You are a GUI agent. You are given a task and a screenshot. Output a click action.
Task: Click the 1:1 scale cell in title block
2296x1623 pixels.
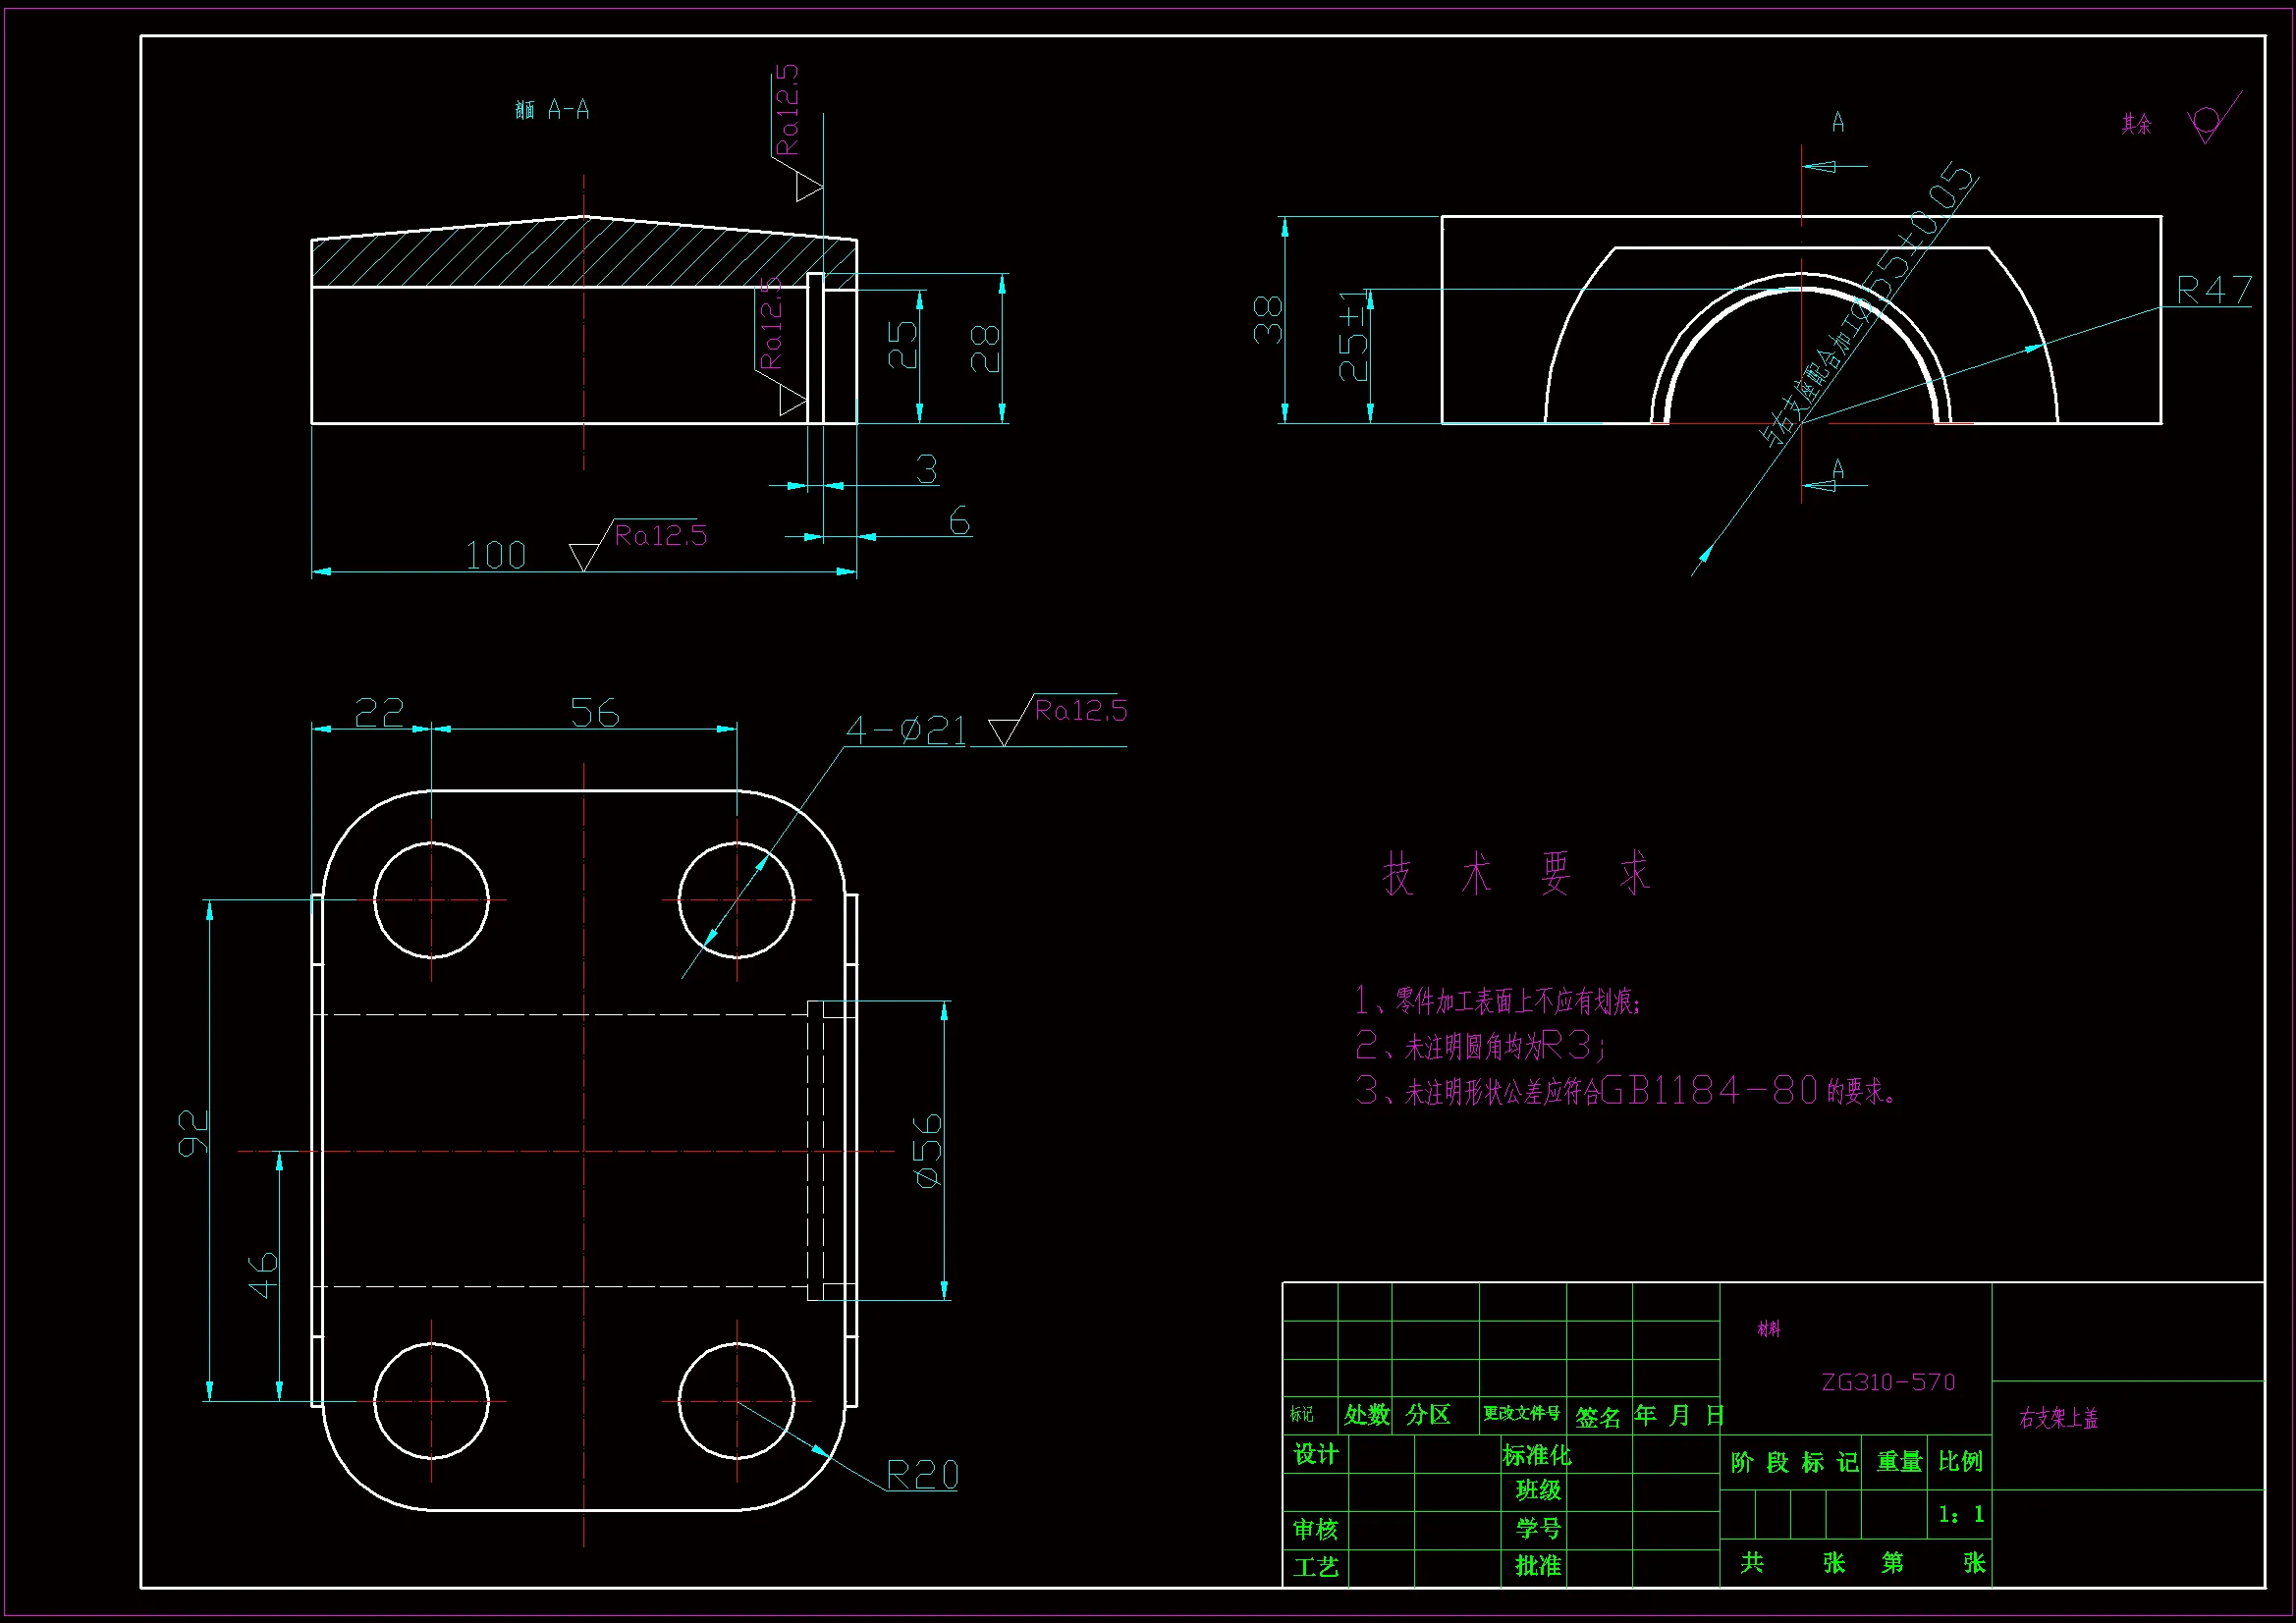pyautogui.click(x=1960, y=1514)
